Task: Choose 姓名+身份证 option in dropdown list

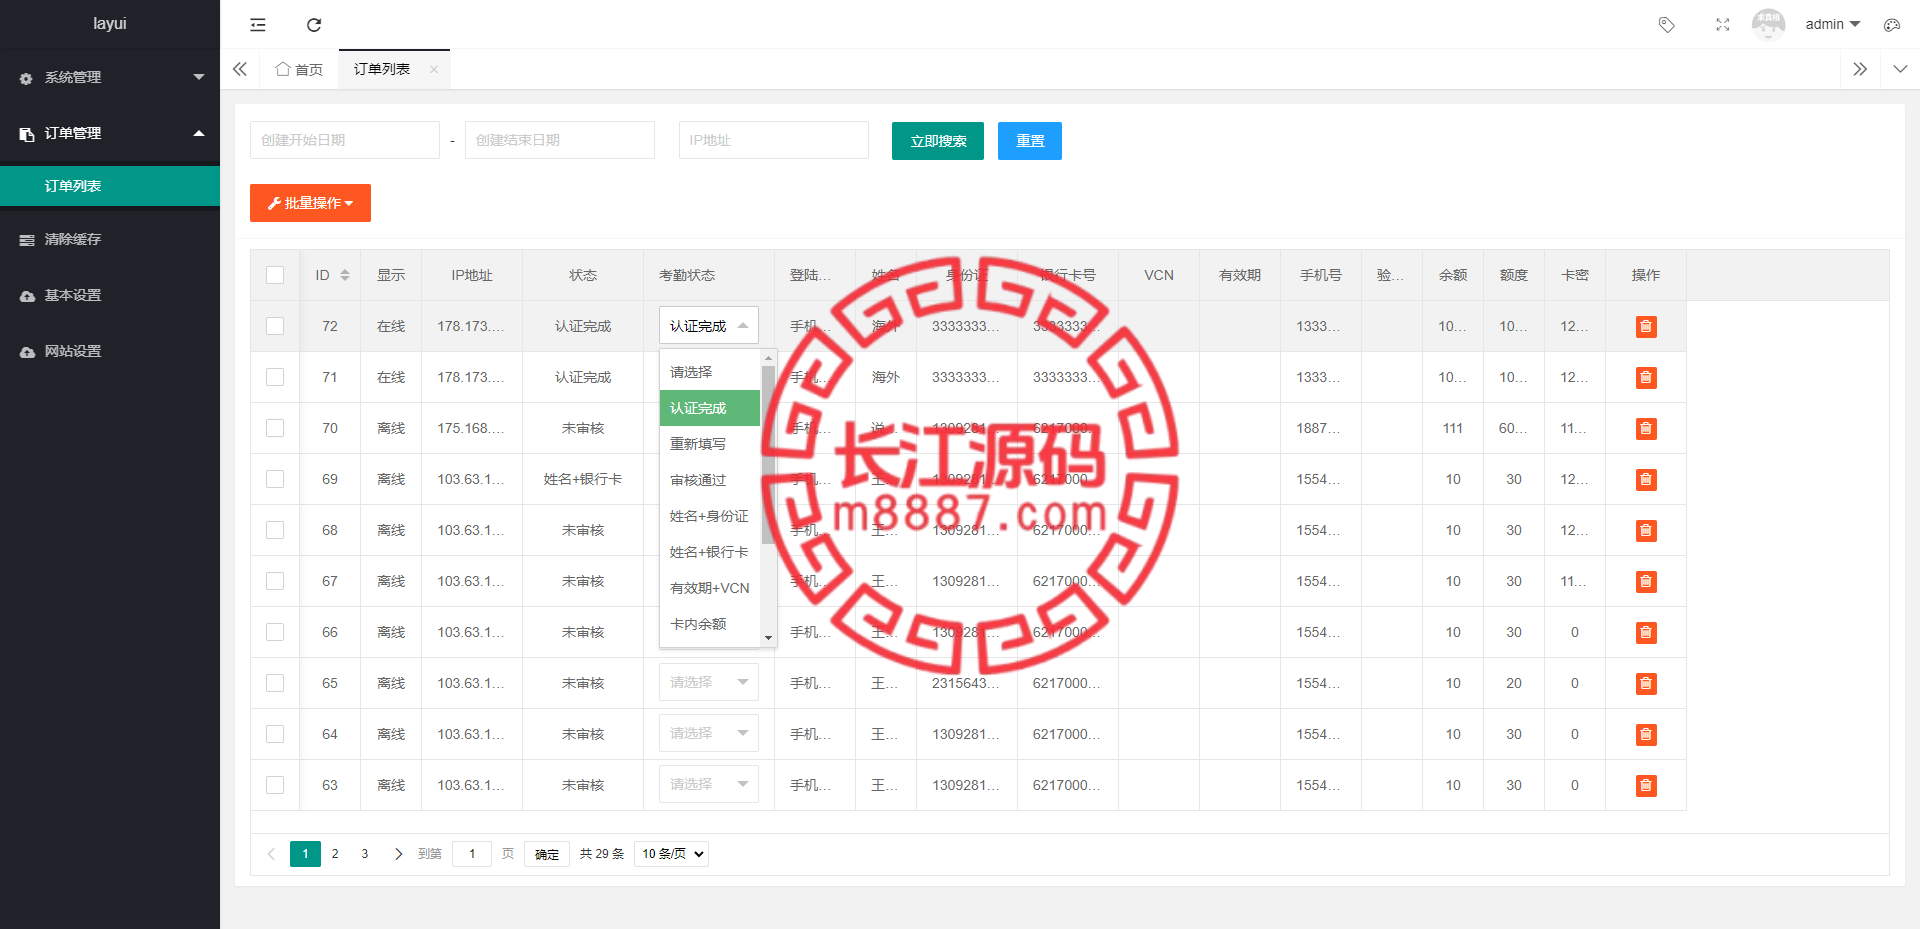Action: tap(709, 516)
